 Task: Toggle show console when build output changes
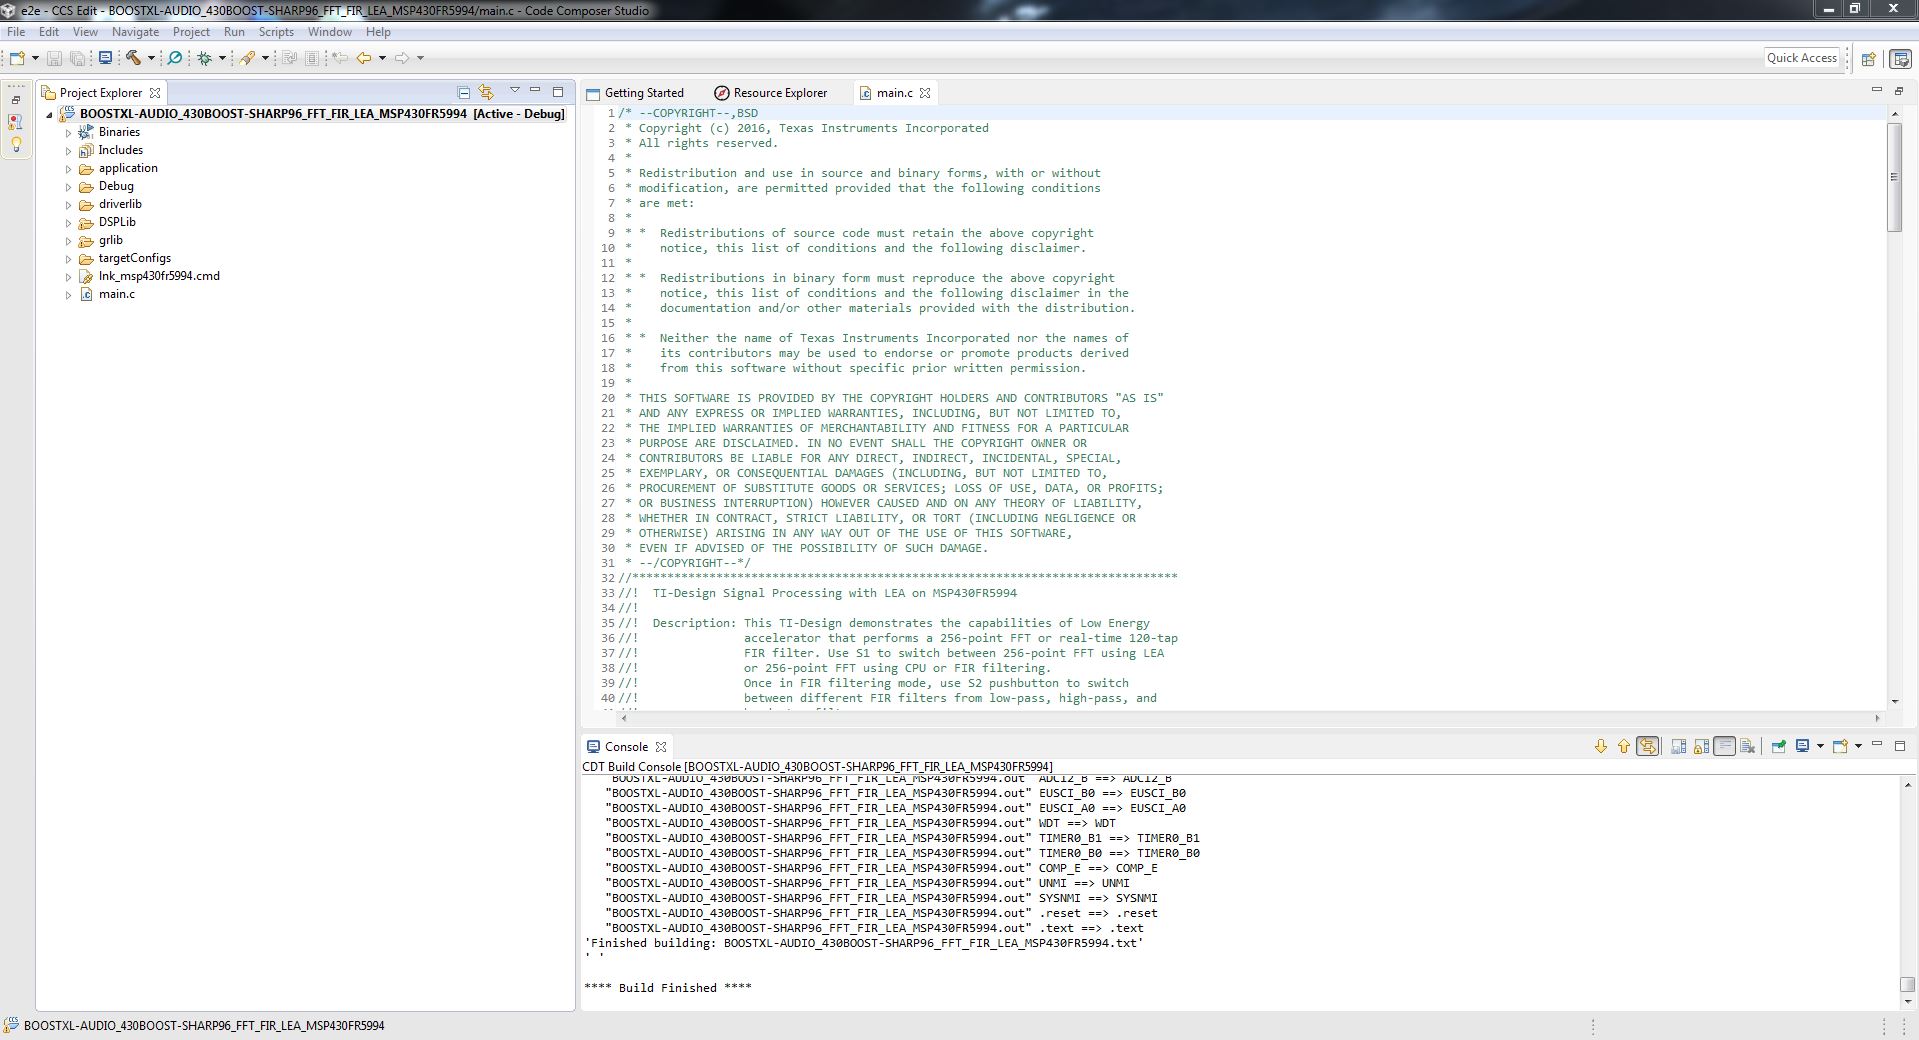[1647, 746]
